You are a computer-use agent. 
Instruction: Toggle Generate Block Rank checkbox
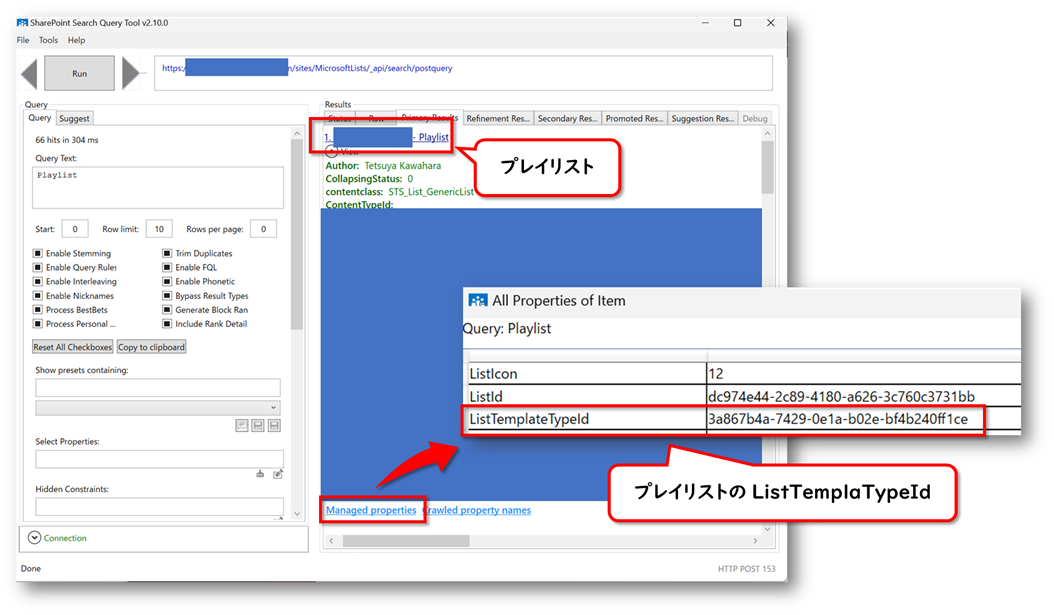167,310
